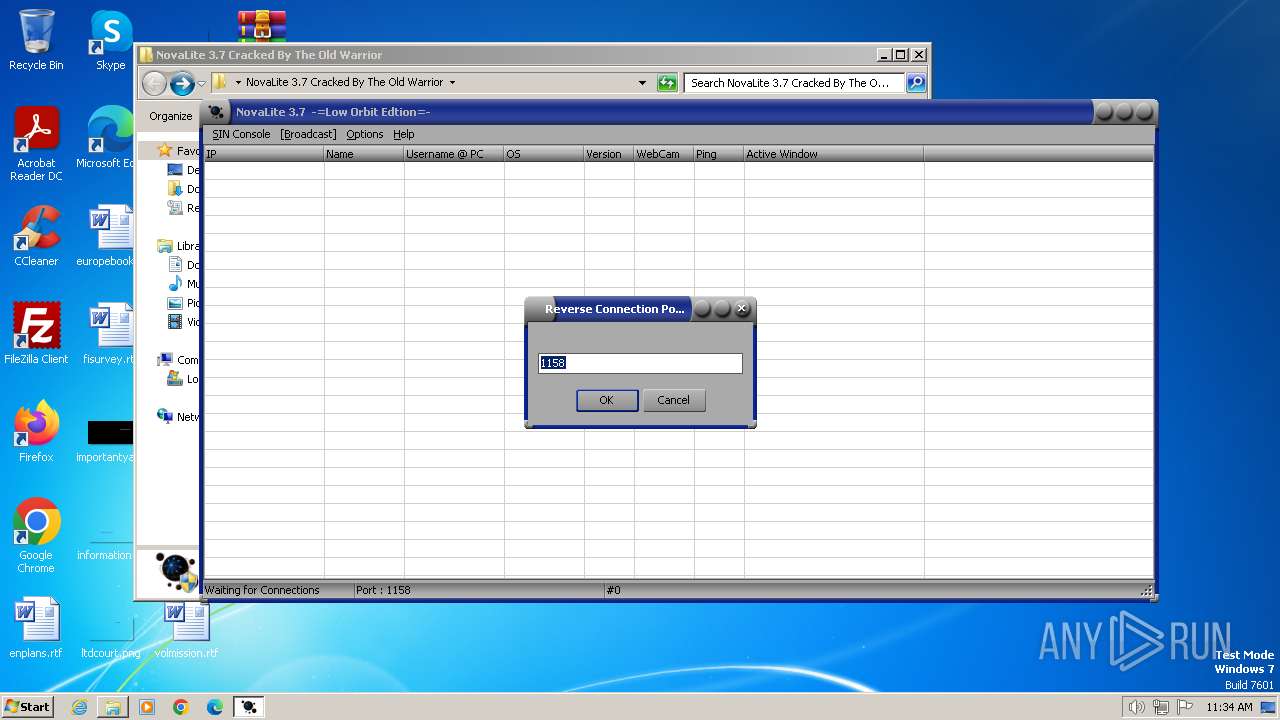Select the Music library icon in Explorer
Image resolution: width=1280 pixels, height=720 pixels.
175,284
